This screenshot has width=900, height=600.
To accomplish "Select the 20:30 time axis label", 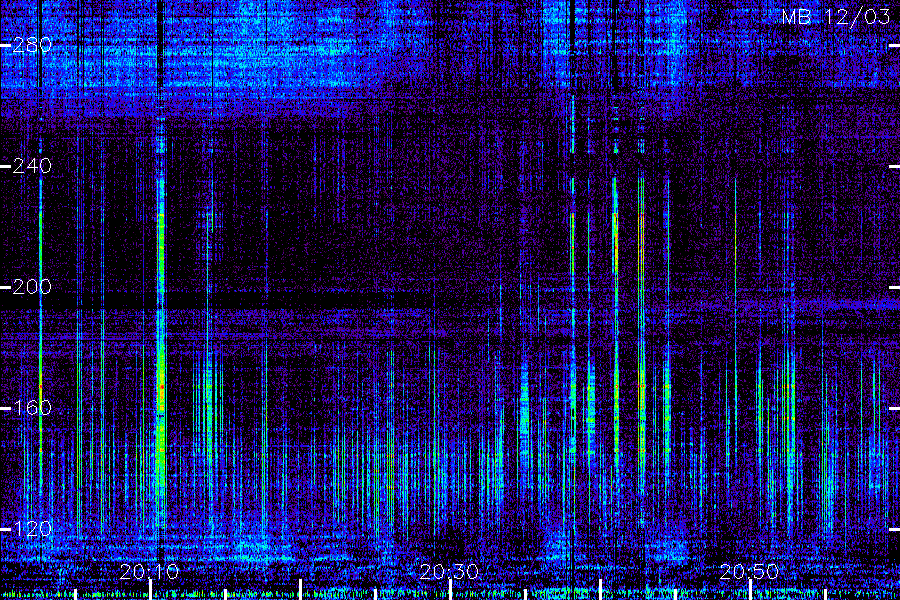I will (x=449, y=571).
